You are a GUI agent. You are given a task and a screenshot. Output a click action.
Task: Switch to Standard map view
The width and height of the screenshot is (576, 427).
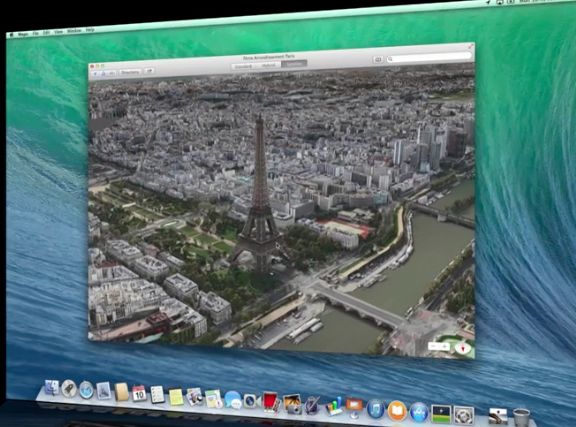click(x=244, y=67)
